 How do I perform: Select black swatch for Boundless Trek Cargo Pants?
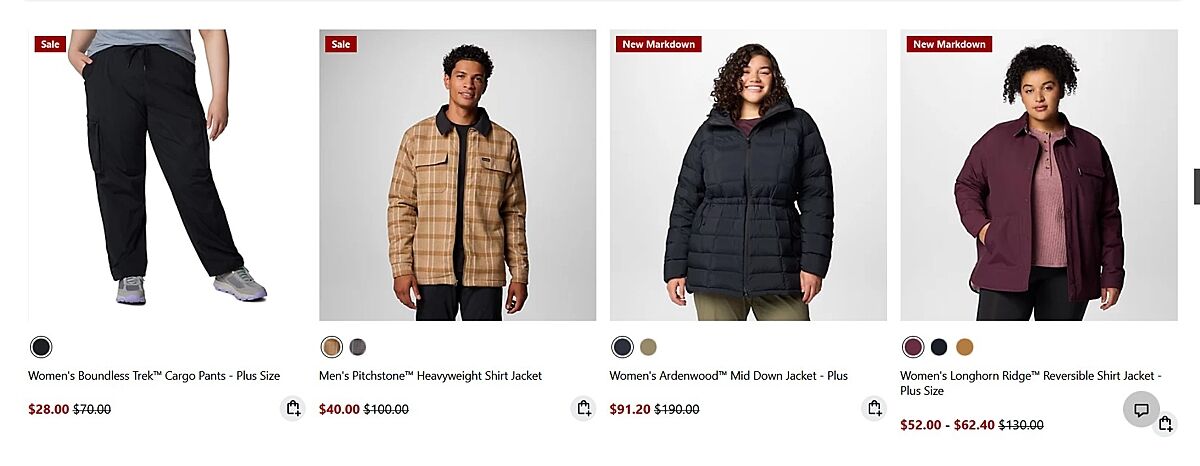tap(41, 347)
